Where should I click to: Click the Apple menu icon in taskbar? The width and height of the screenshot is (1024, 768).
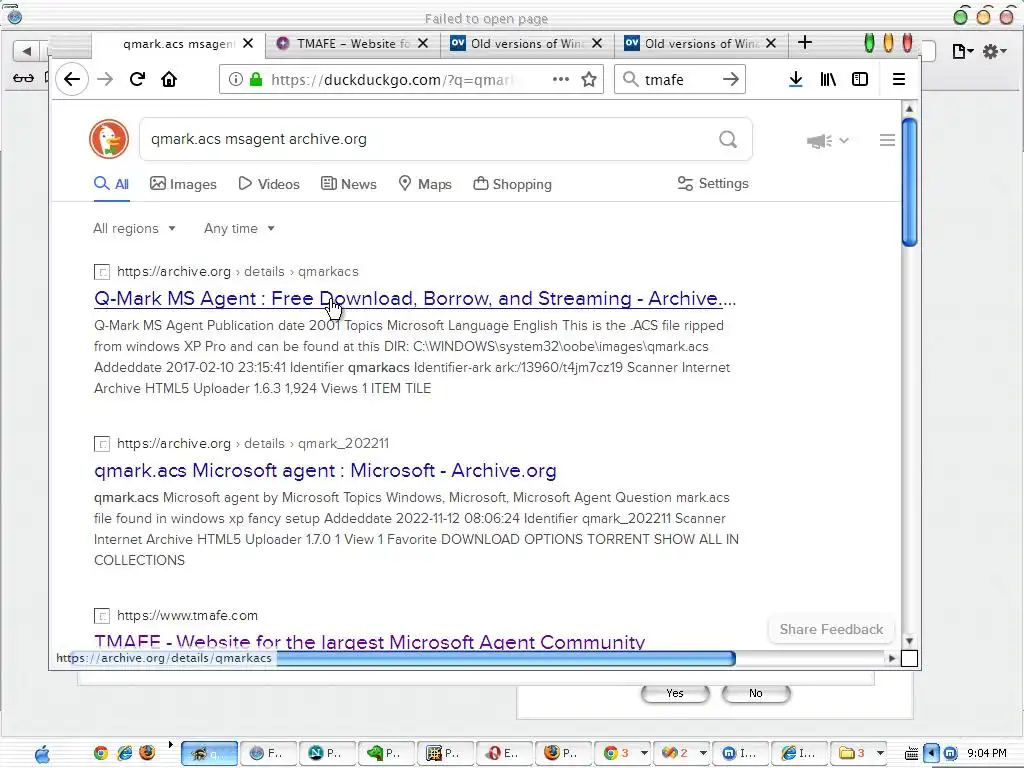42,754
